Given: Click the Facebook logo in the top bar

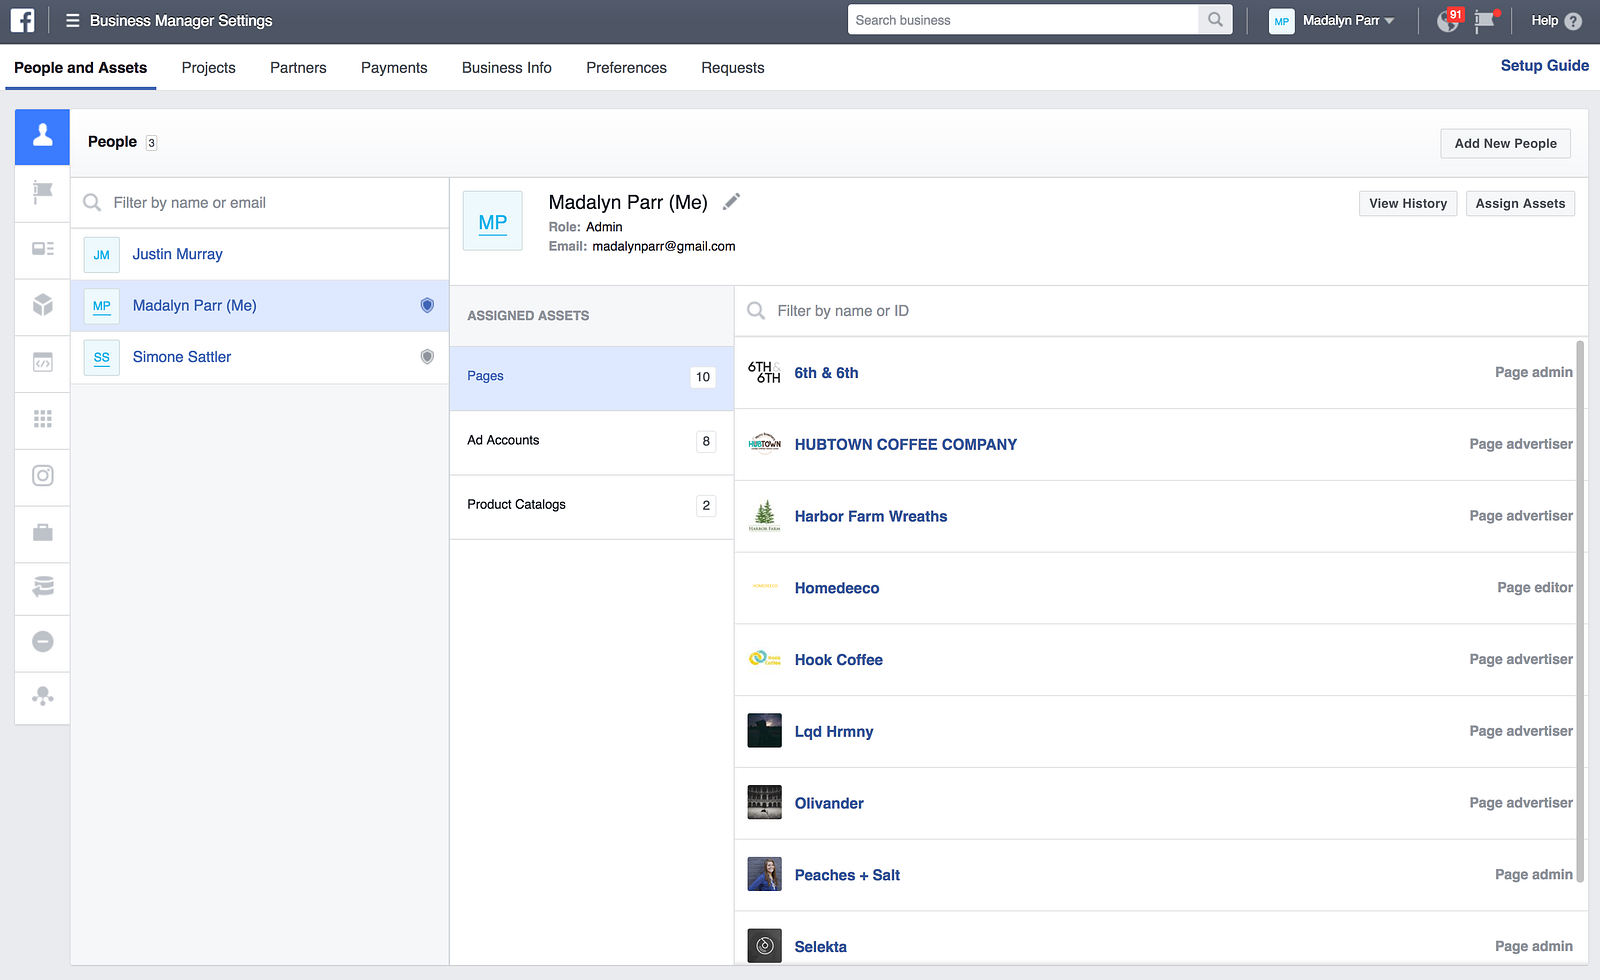Looking at the screenshot, I should [22, 20].
